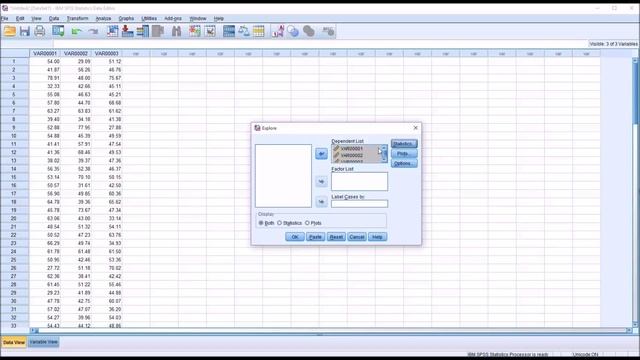Screen dimensions: 640x360
Task: Open the Analyze menu
Action: click(x=103, y=18)
